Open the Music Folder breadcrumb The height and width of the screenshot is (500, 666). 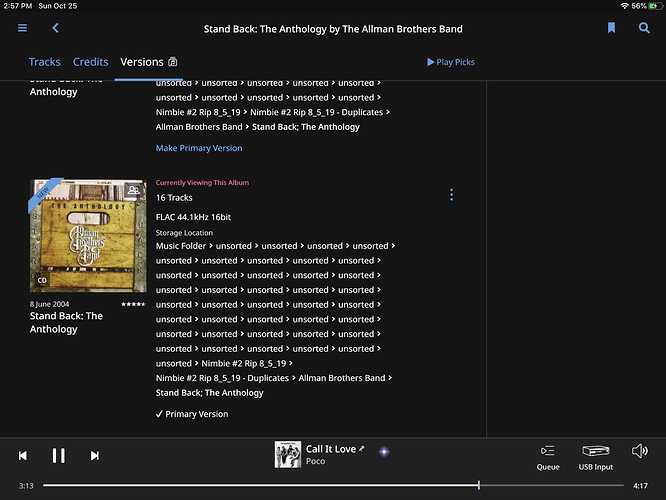(x=181, y=246)
